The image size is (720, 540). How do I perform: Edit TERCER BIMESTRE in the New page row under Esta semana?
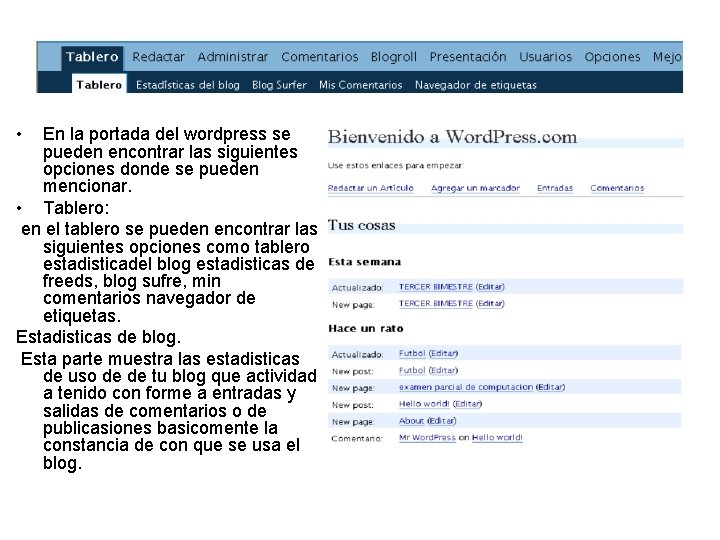coord(490,304)
